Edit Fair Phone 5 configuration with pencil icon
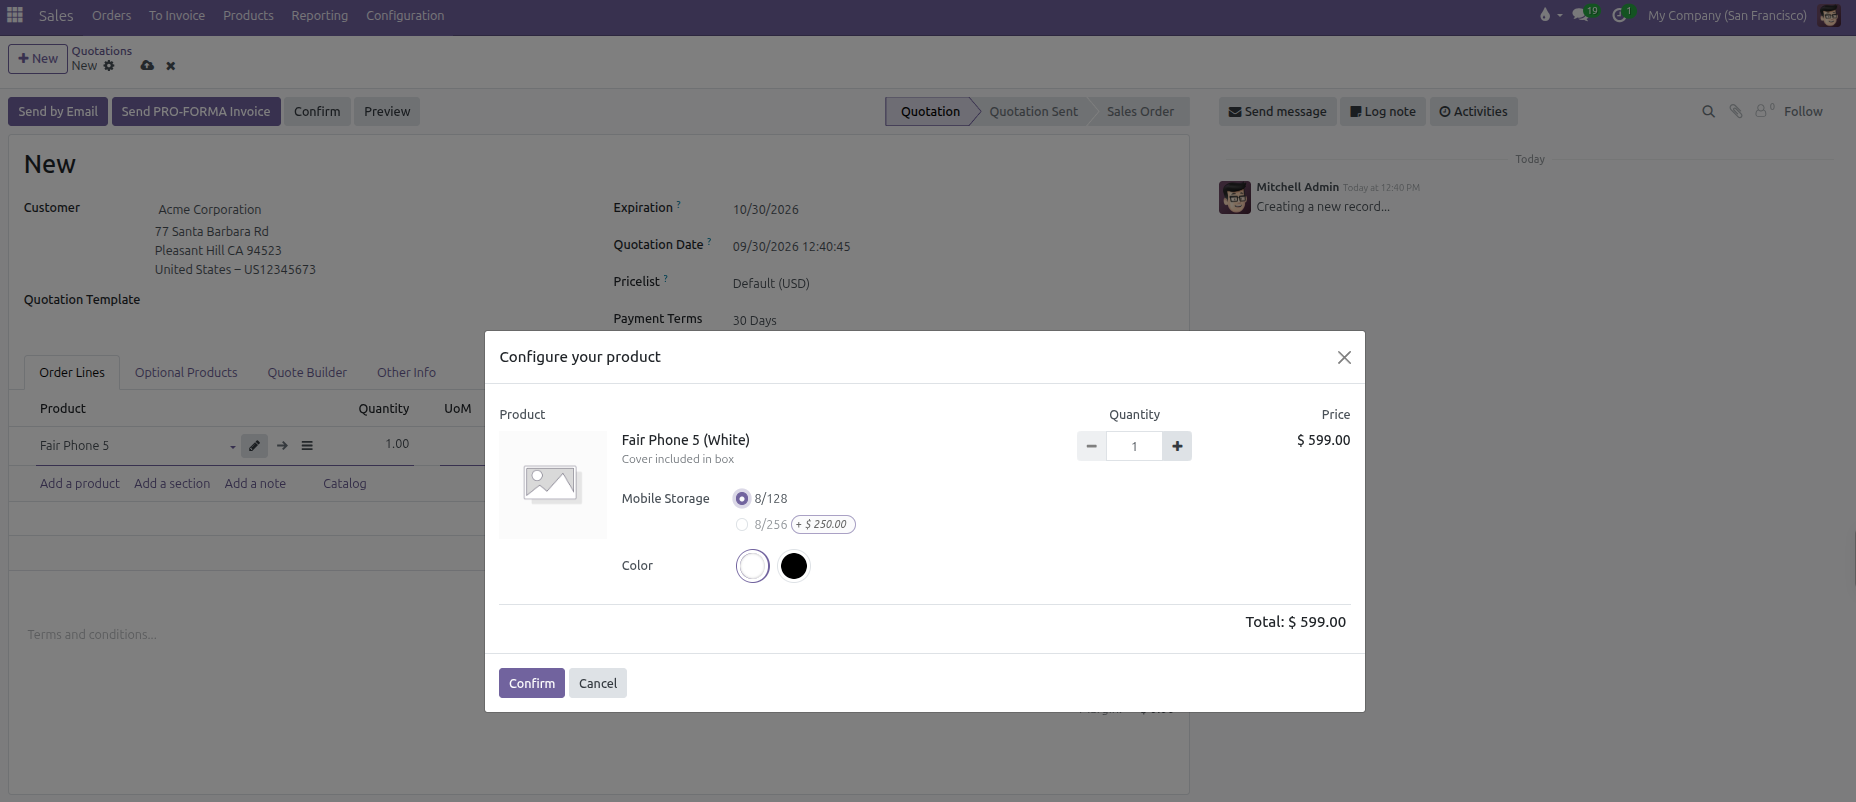 [254, 446]
